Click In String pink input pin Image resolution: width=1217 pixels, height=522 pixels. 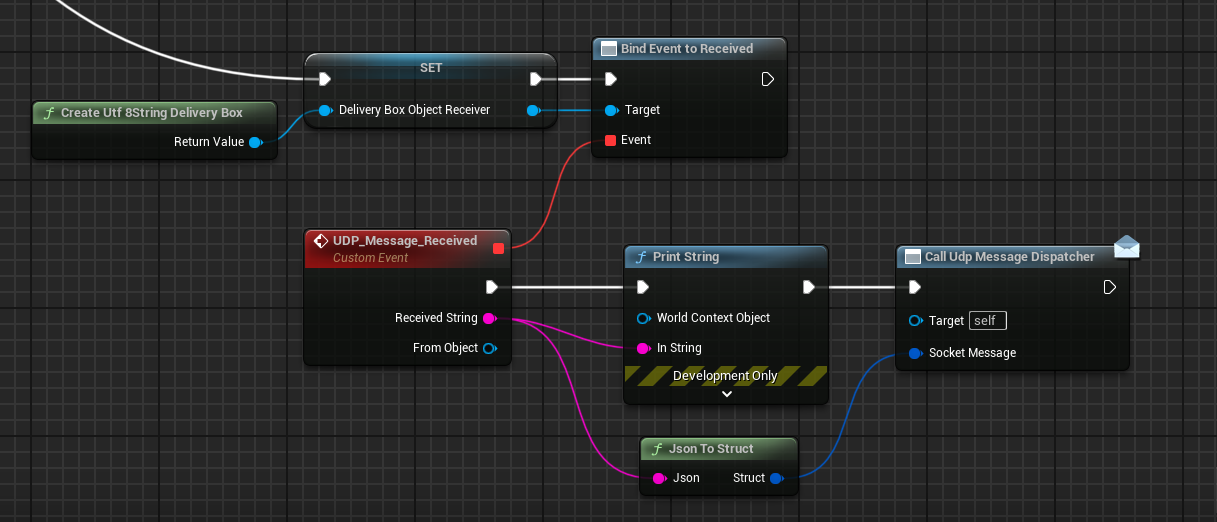coord(643,348)
